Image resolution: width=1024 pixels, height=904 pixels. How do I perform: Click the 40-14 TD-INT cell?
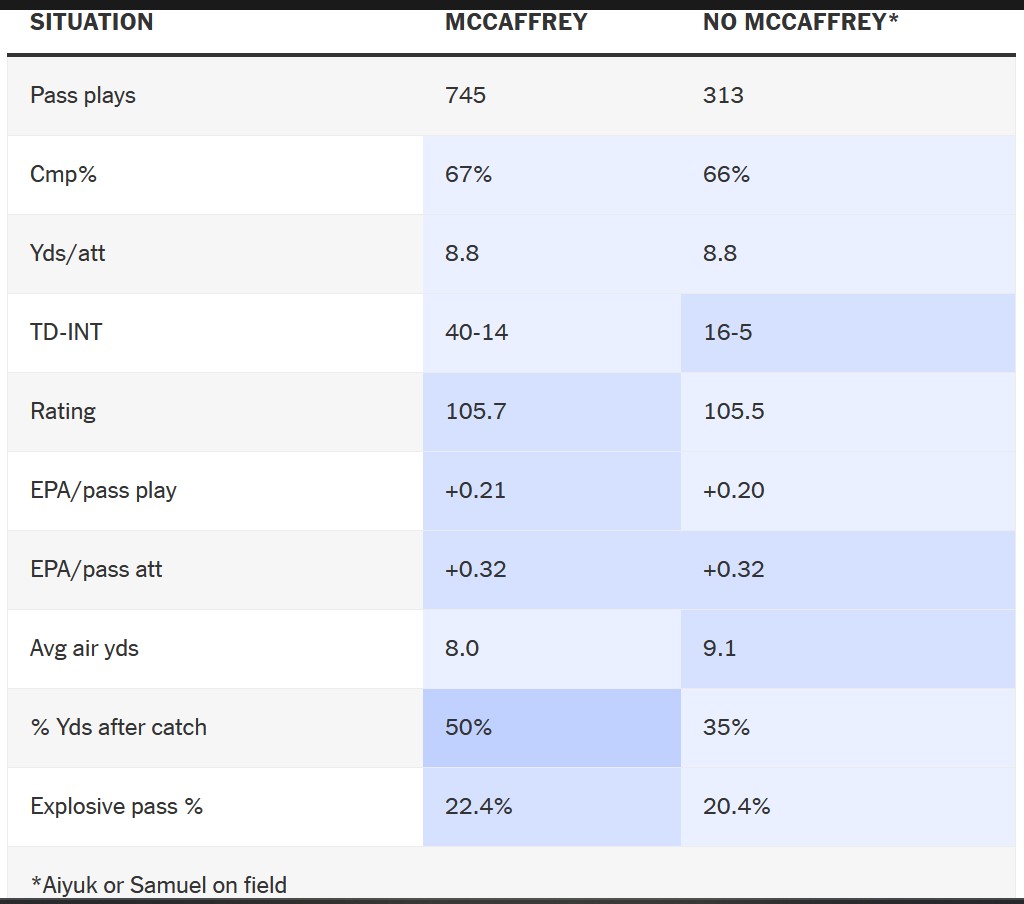point(476,333)
